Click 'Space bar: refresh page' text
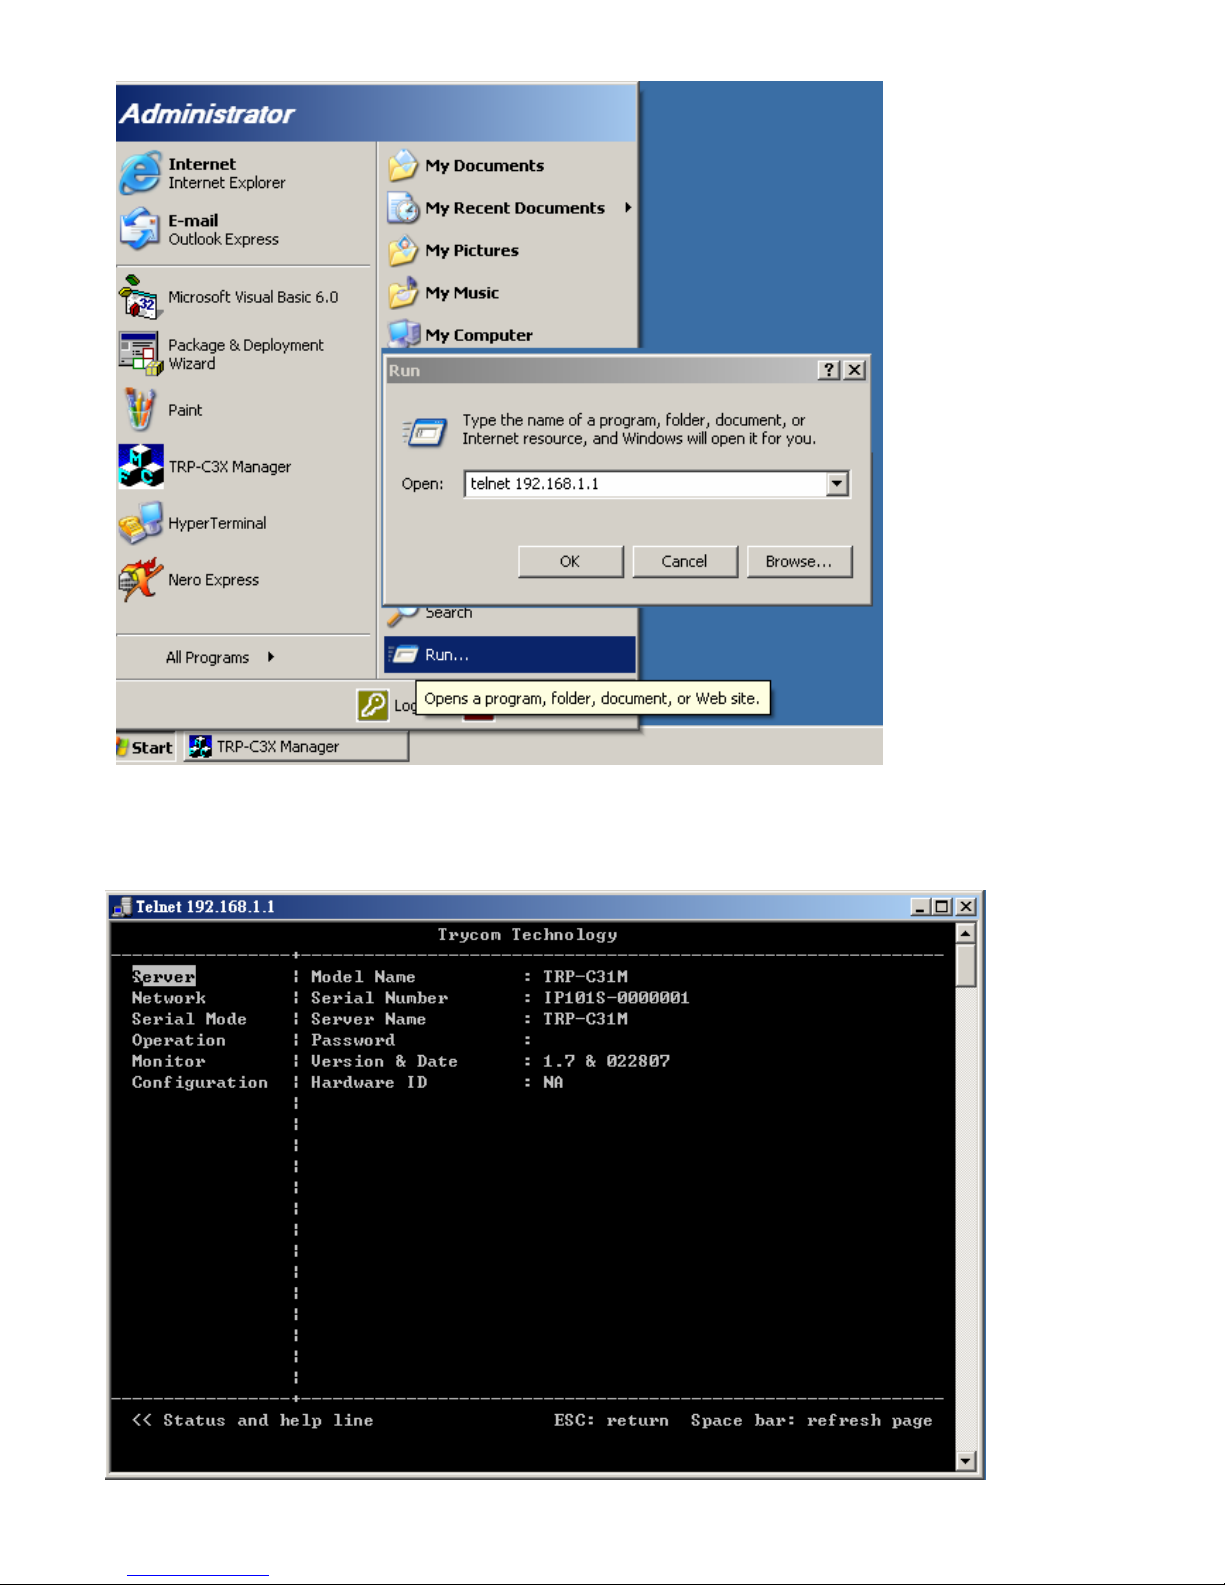This screenshot has height=1585, width=1225. [811, 1421]
